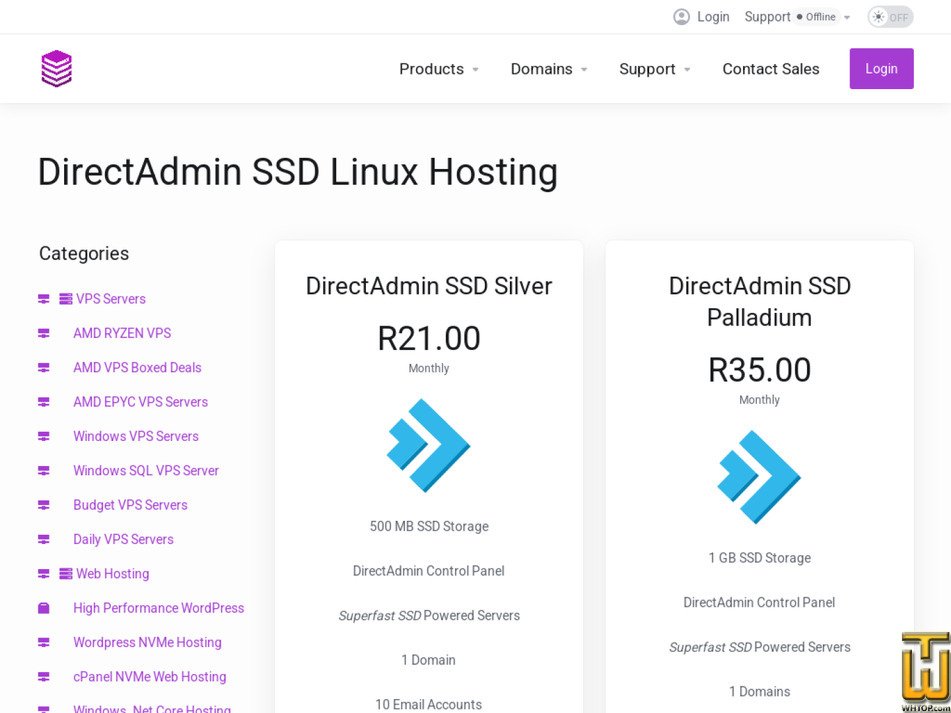Click DirectAdmin SSD Linux Hosting page heading
This screenshot has width=951, height=713.
[298, 172]
